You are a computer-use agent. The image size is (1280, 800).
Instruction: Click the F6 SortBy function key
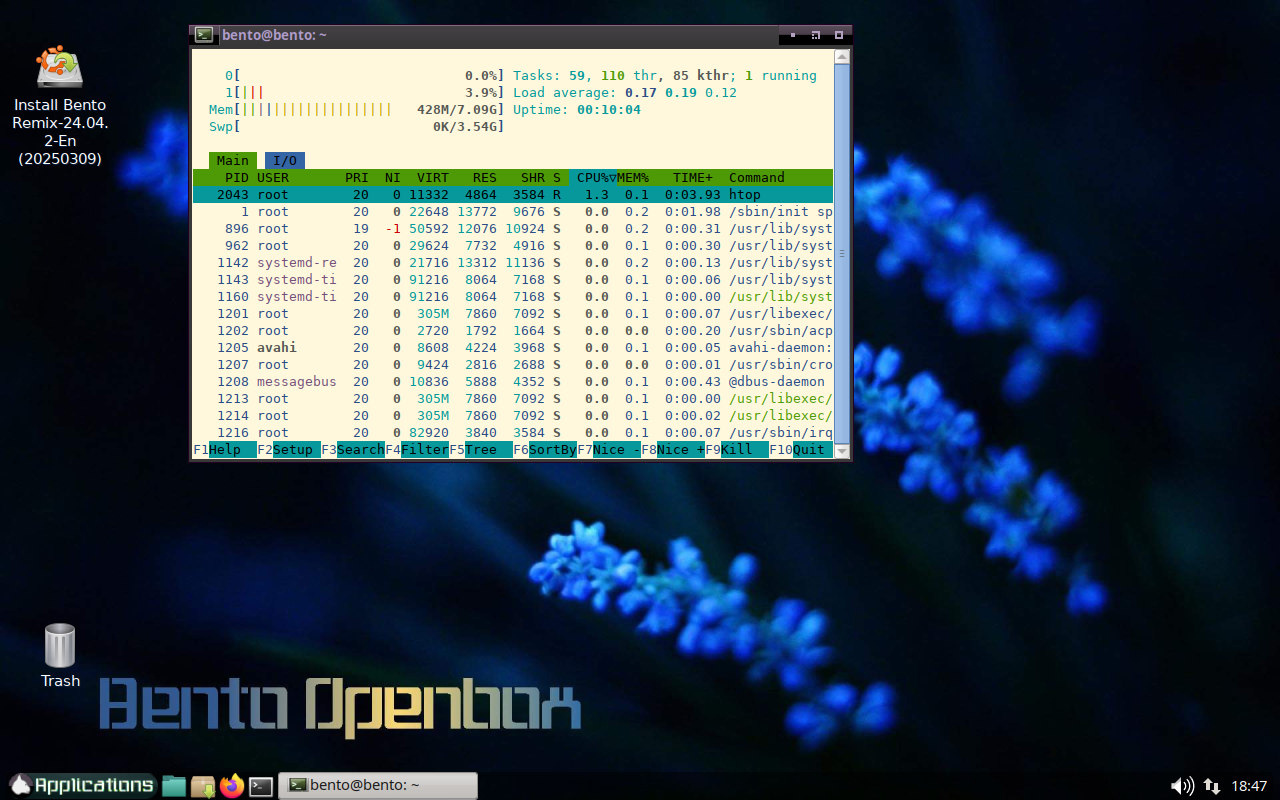[x=545, y=450]
